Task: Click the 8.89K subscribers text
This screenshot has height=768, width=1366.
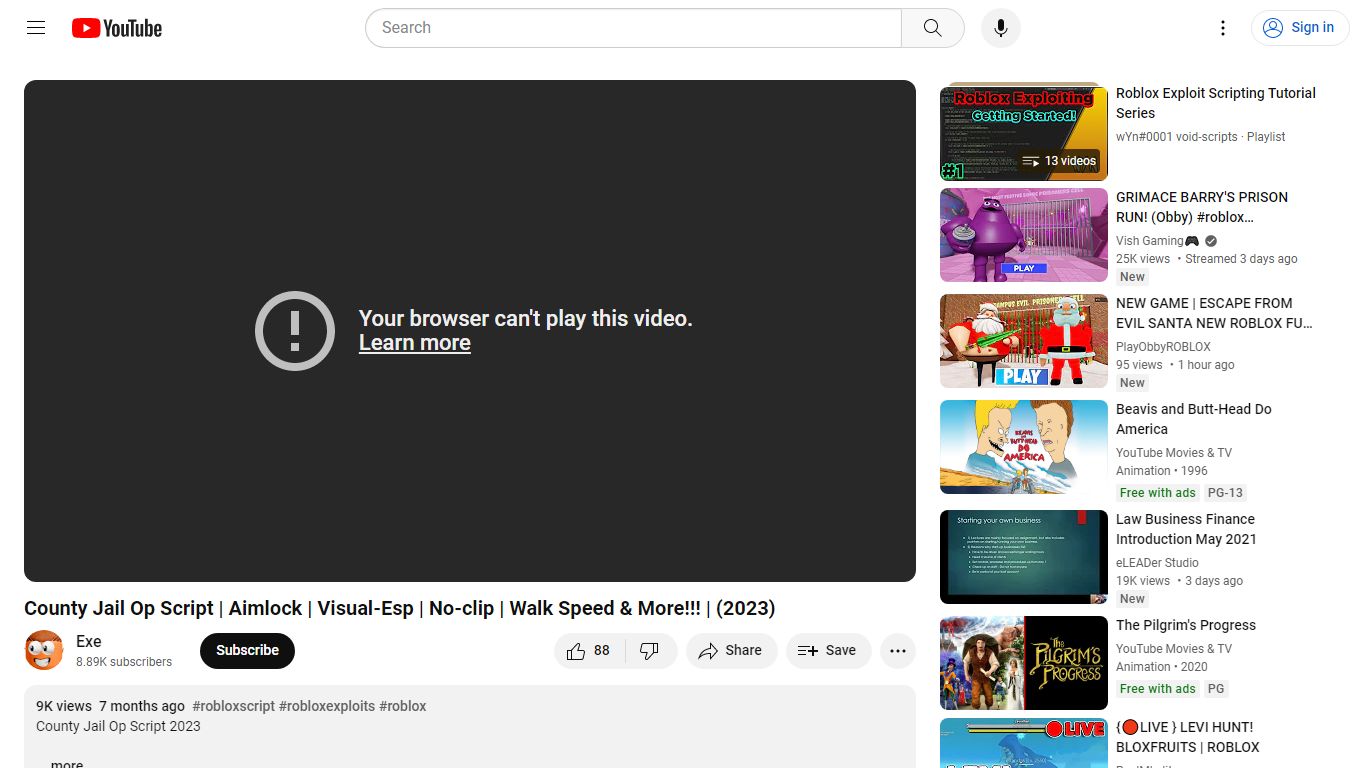Action: pos(124,662)
